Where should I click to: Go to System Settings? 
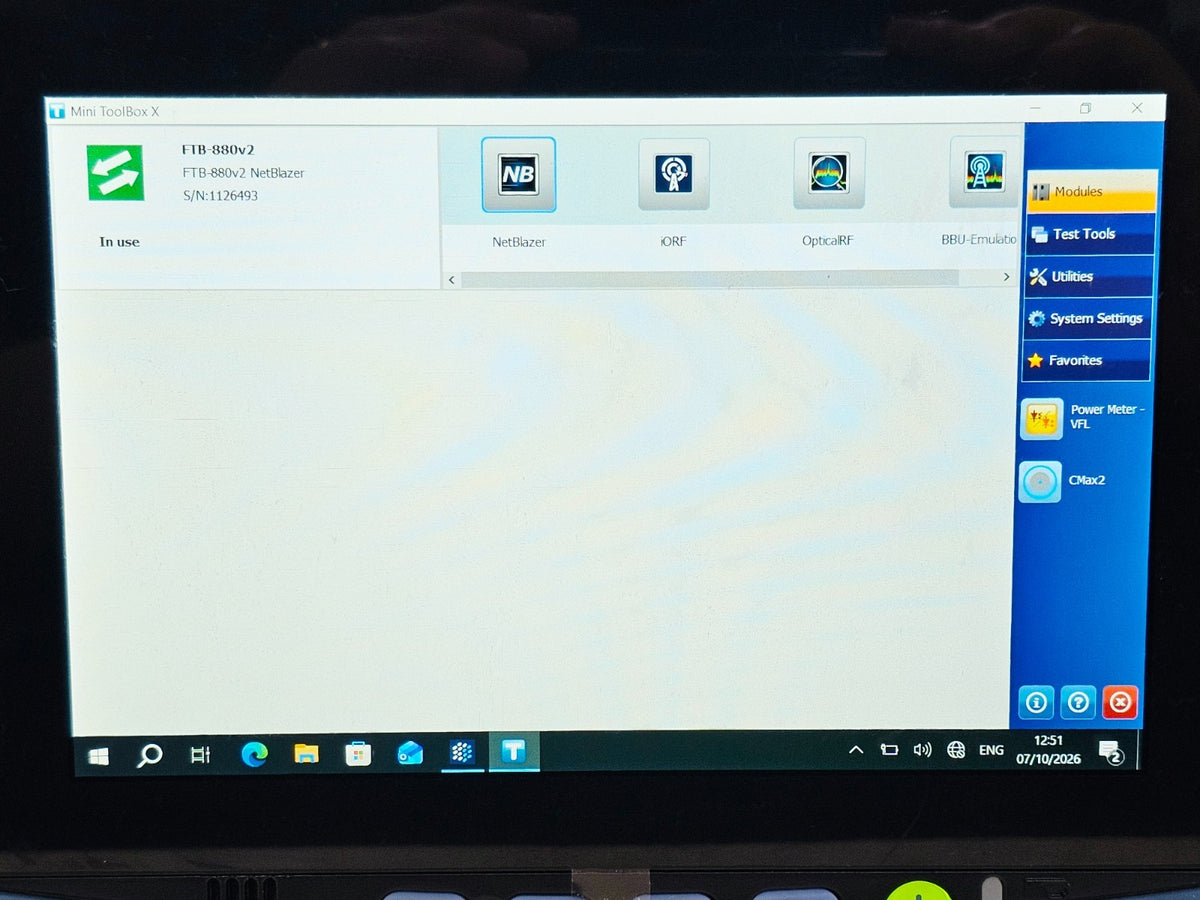(x=1087, y=318)
